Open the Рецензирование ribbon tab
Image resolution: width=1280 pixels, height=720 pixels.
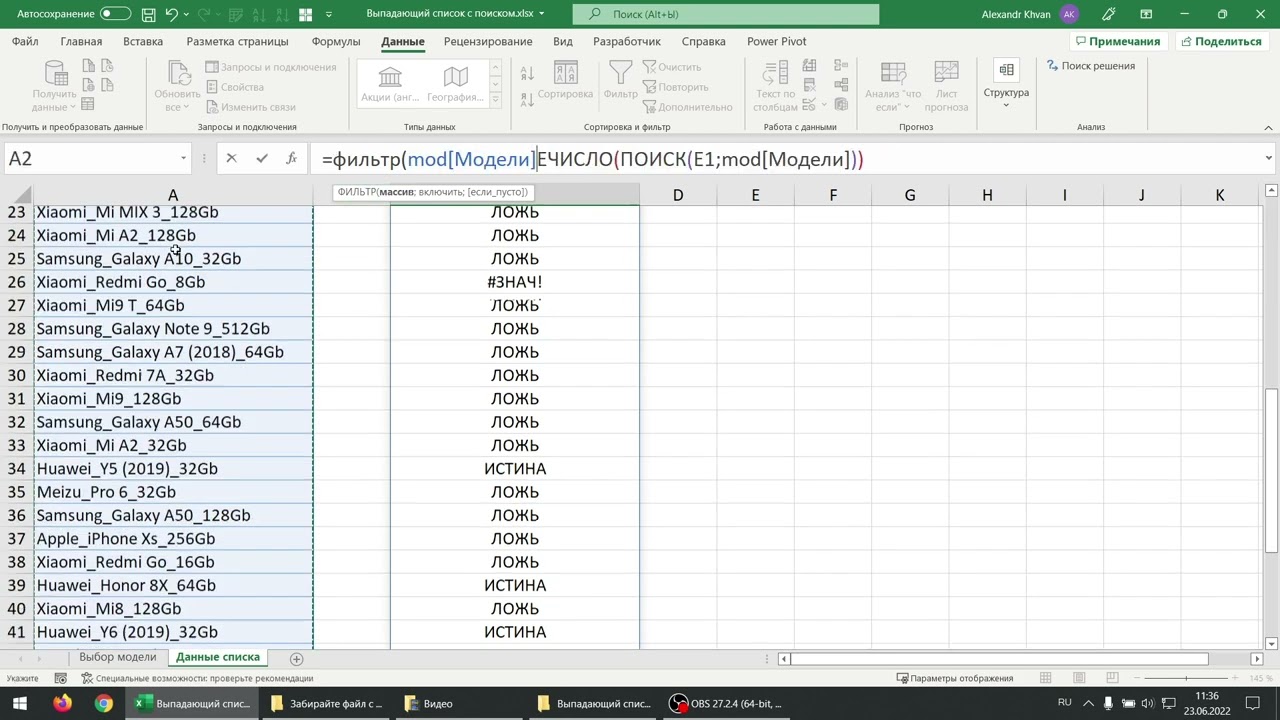tap(488, 41)
